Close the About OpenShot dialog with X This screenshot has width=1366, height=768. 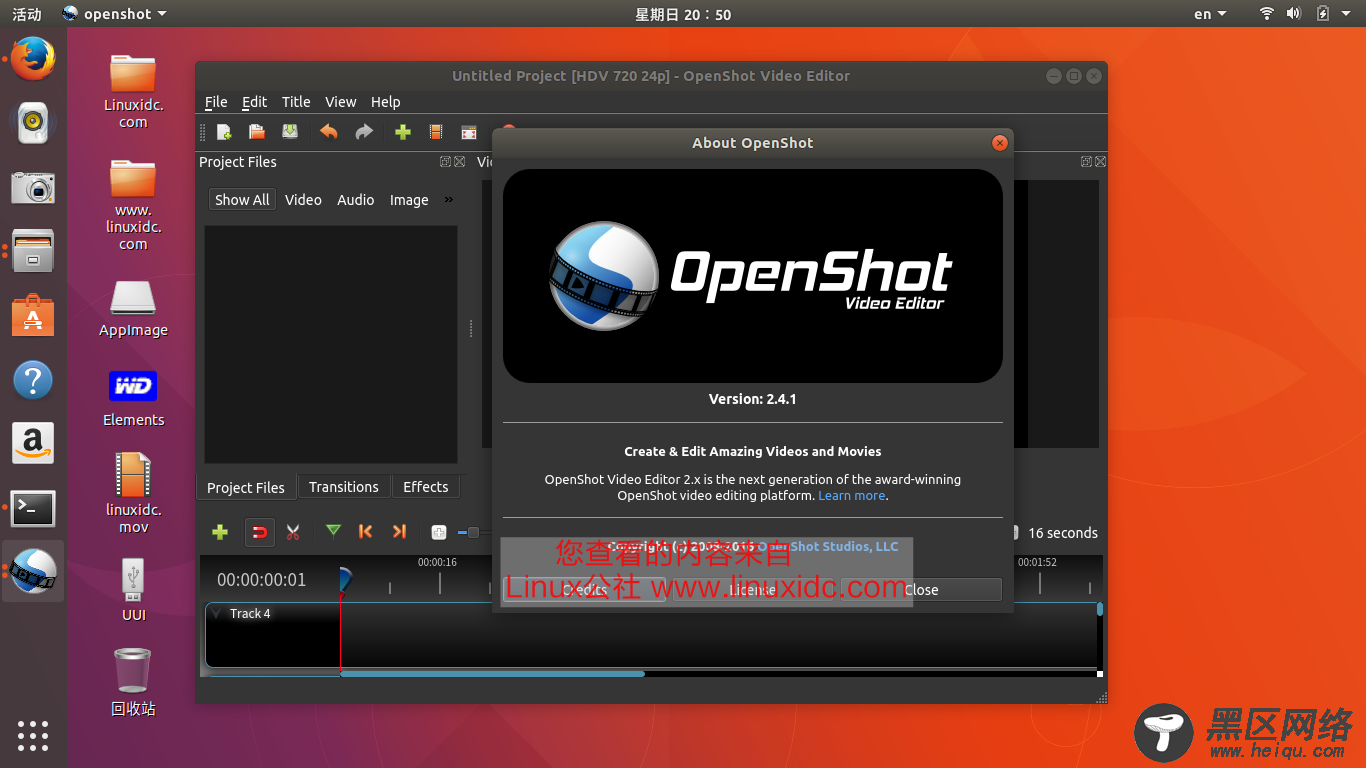[999, 143]
